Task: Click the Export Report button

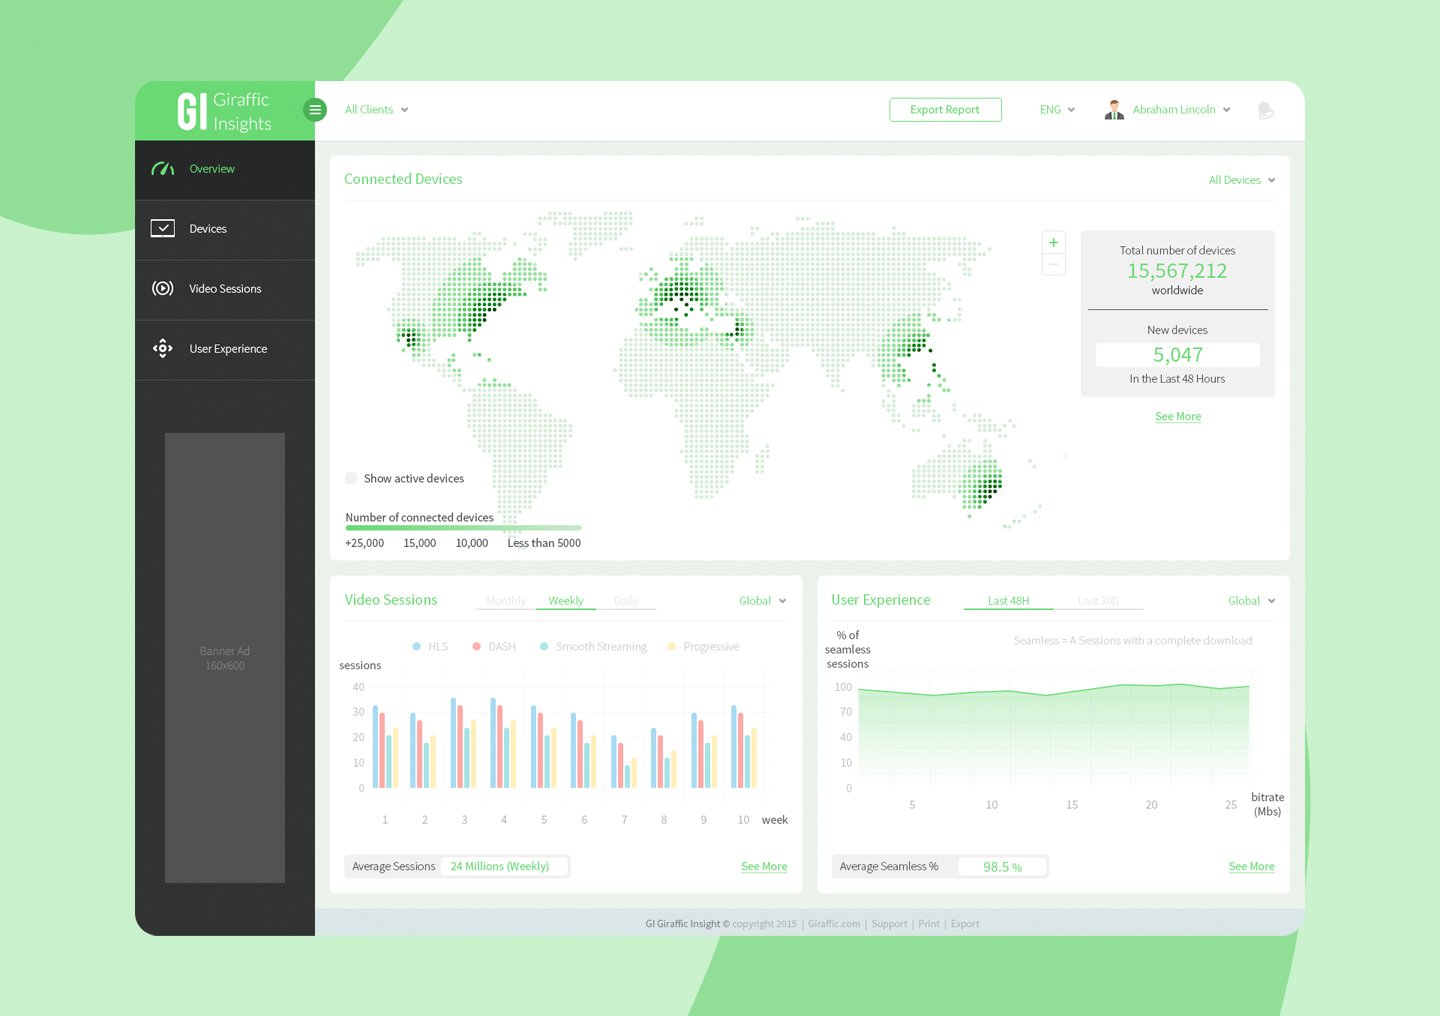Action: pos(945,110)
